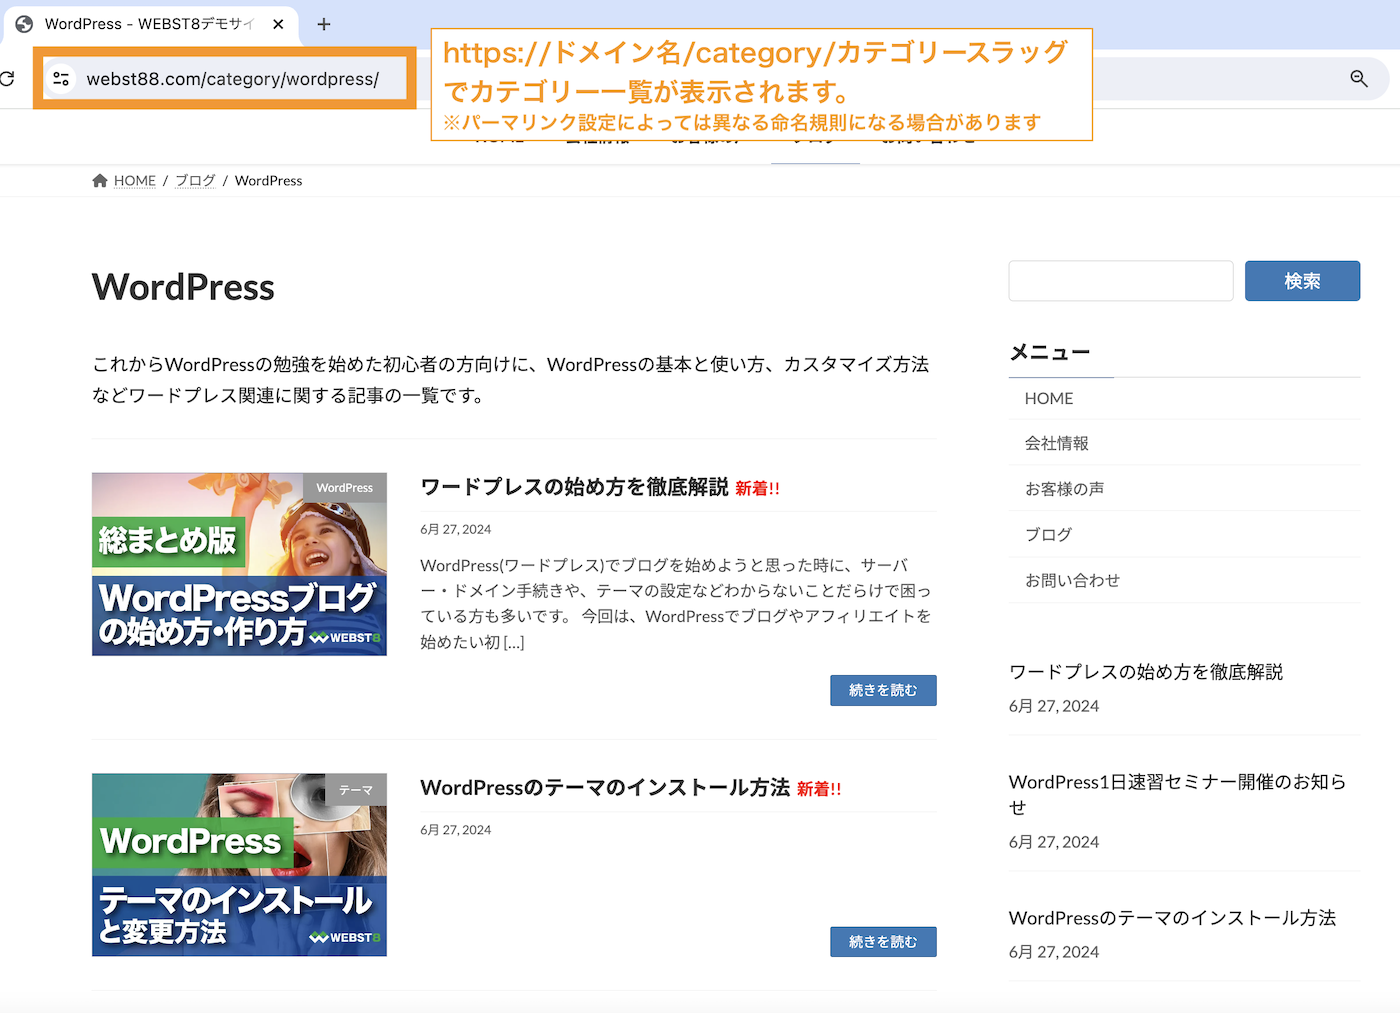Screen dimensions: 1400x1013
Task: Click the WordPress category page heading
Action: [183, 288]
